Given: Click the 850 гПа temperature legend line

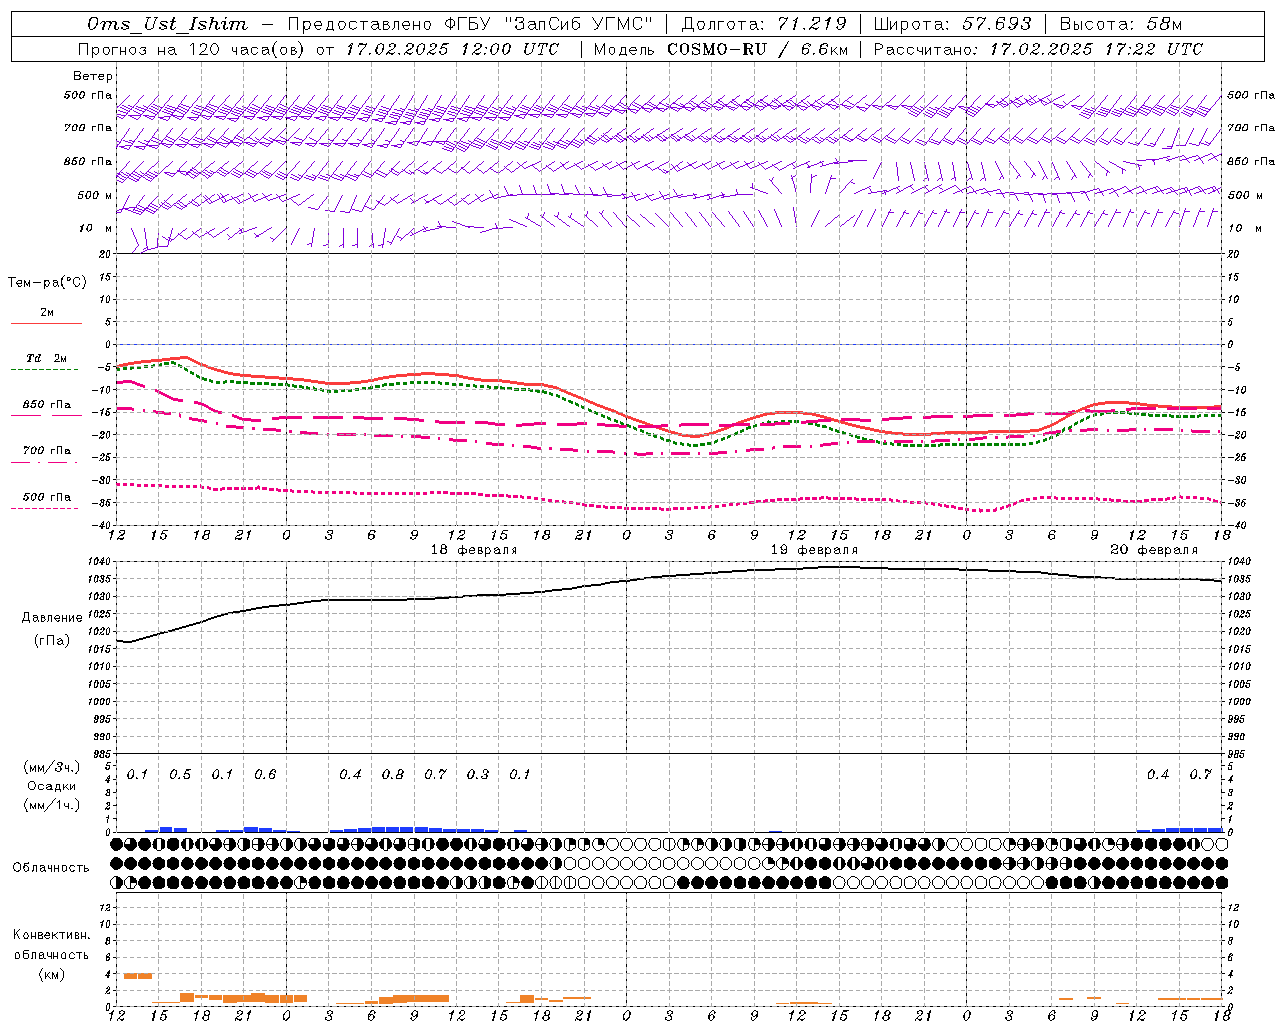Looking at the screenshot, I should click(x=46, y=414).
